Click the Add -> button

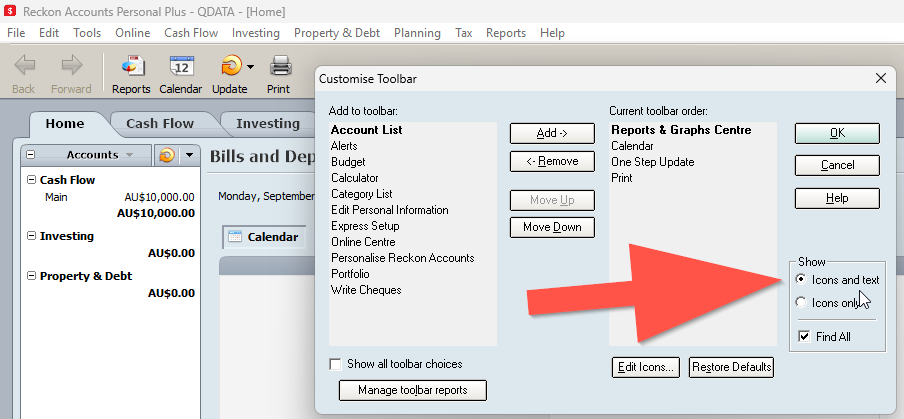tap(552, 133)
